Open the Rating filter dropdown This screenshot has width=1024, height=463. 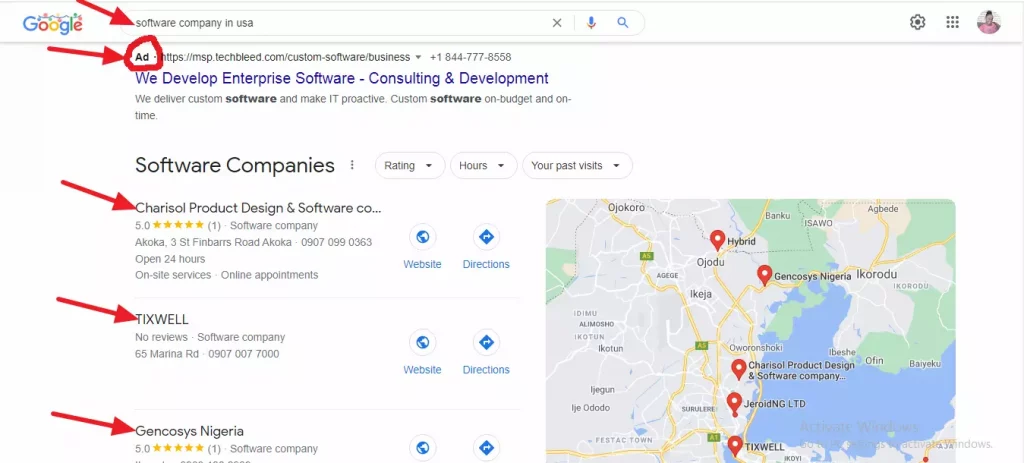410,166
